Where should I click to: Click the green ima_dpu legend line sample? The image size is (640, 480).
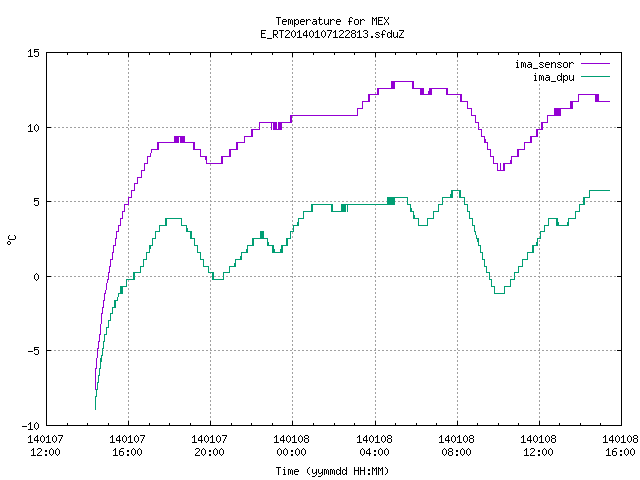(595, 76)
